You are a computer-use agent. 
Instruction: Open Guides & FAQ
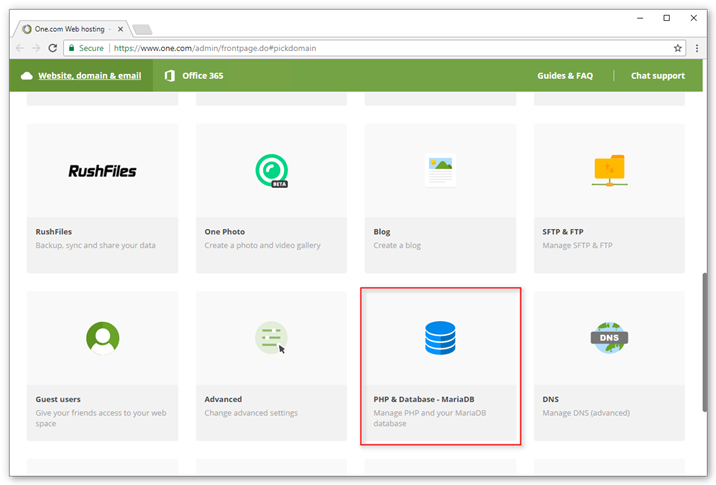[x=565, y=76]
